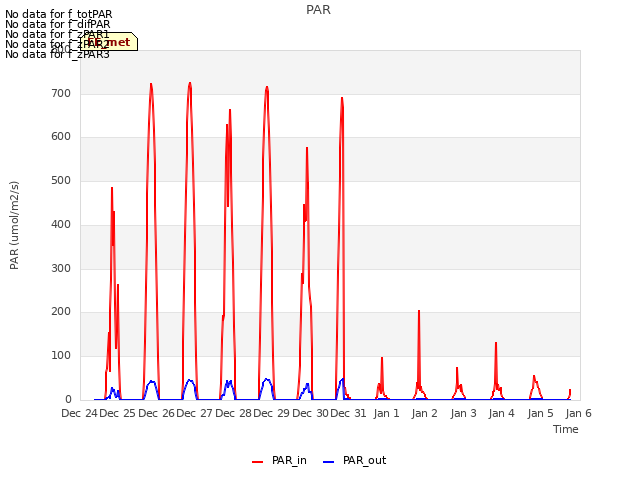Click the x-axis Time label
This screenshot has width=640, height=480.
pyautogui.click(x=566, y=429)
